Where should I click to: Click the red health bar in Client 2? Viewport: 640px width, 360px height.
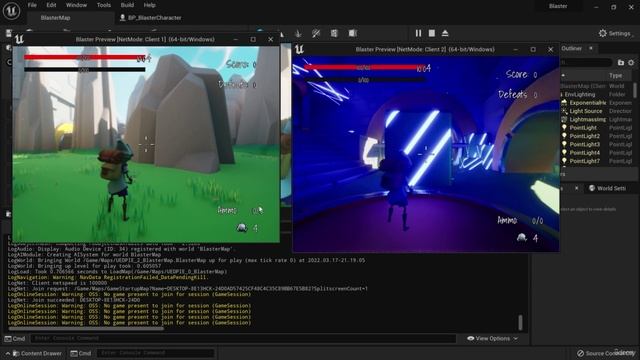click(x=362, y=67)
